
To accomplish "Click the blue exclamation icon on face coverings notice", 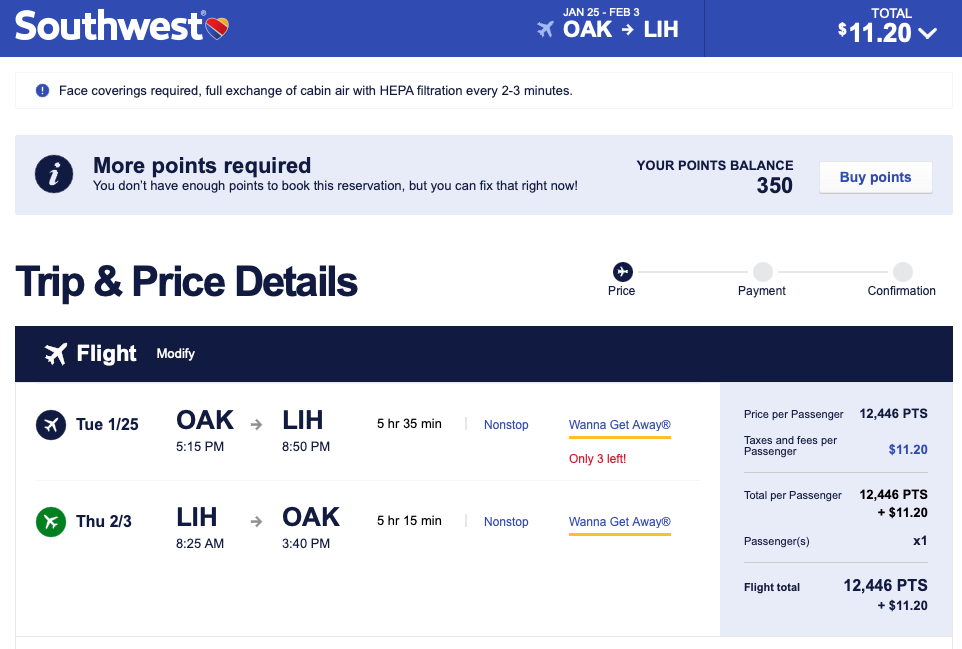I will click(42, 91).
